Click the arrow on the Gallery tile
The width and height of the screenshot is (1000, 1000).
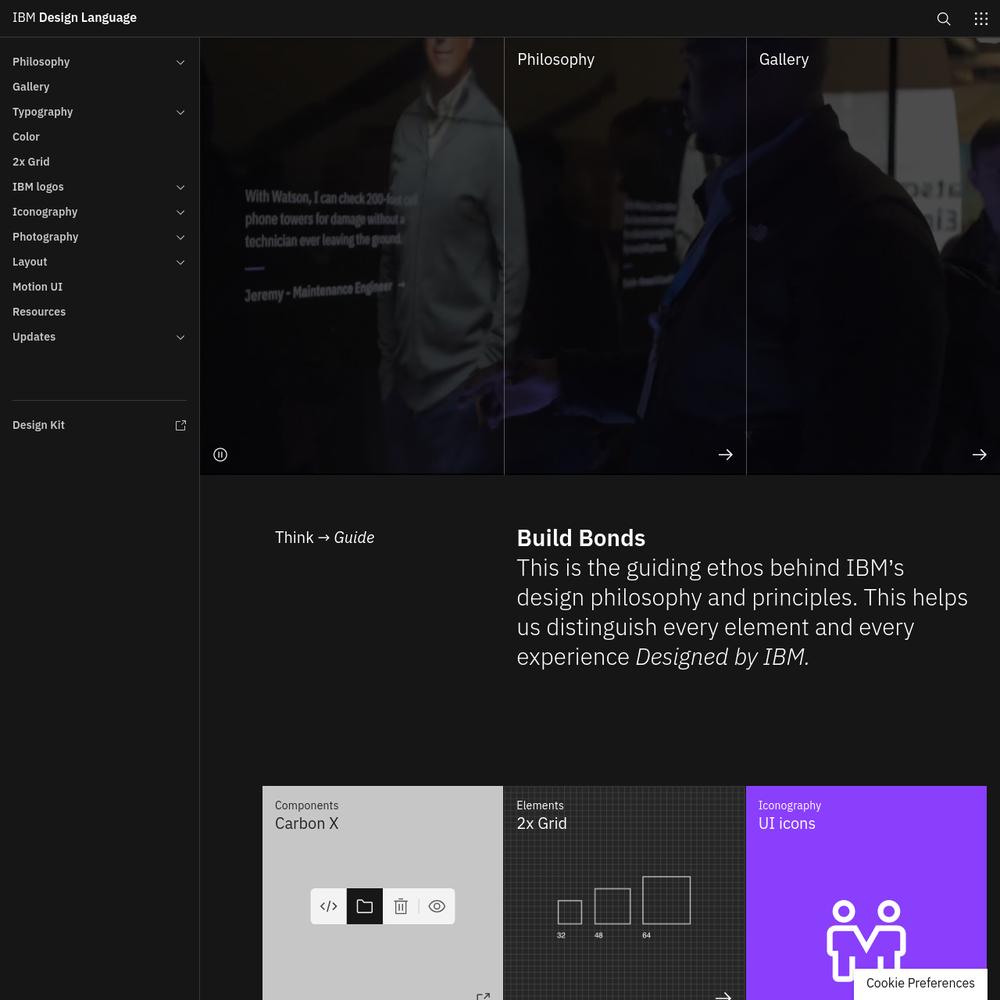pos(979,455)
